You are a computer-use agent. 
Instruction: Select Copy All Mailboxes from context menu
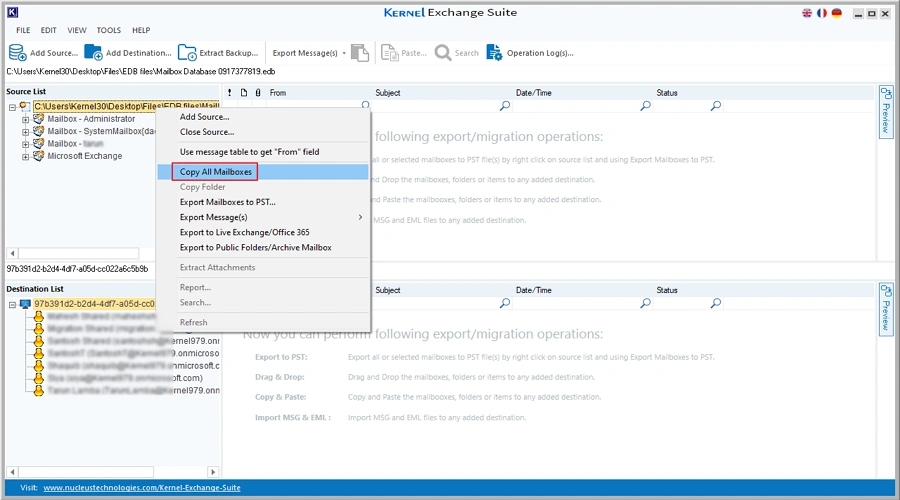215,172
